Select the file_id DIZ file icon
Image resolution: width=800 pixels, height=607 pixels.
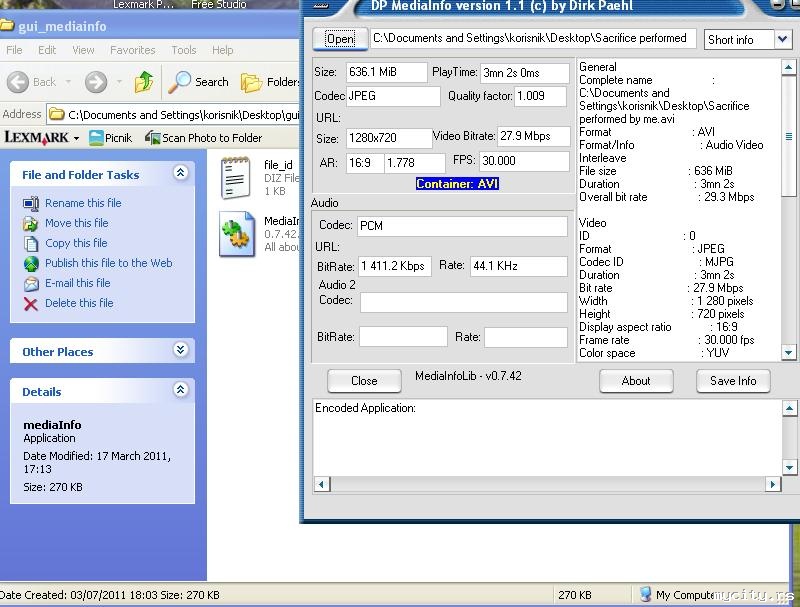(235, 176)
